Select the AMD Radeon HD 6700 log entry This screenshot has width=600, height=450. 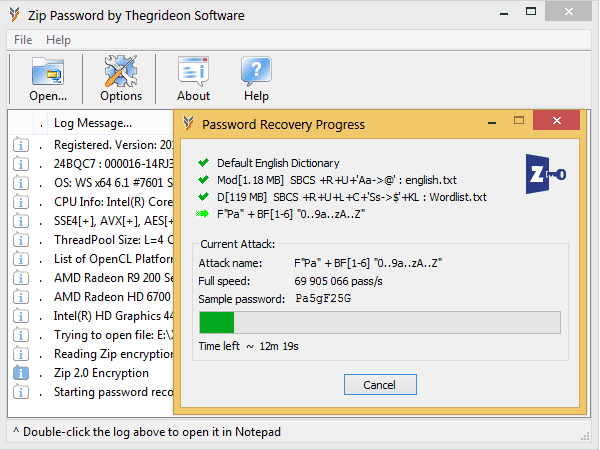pyautogui.click(x=112, y=297)
